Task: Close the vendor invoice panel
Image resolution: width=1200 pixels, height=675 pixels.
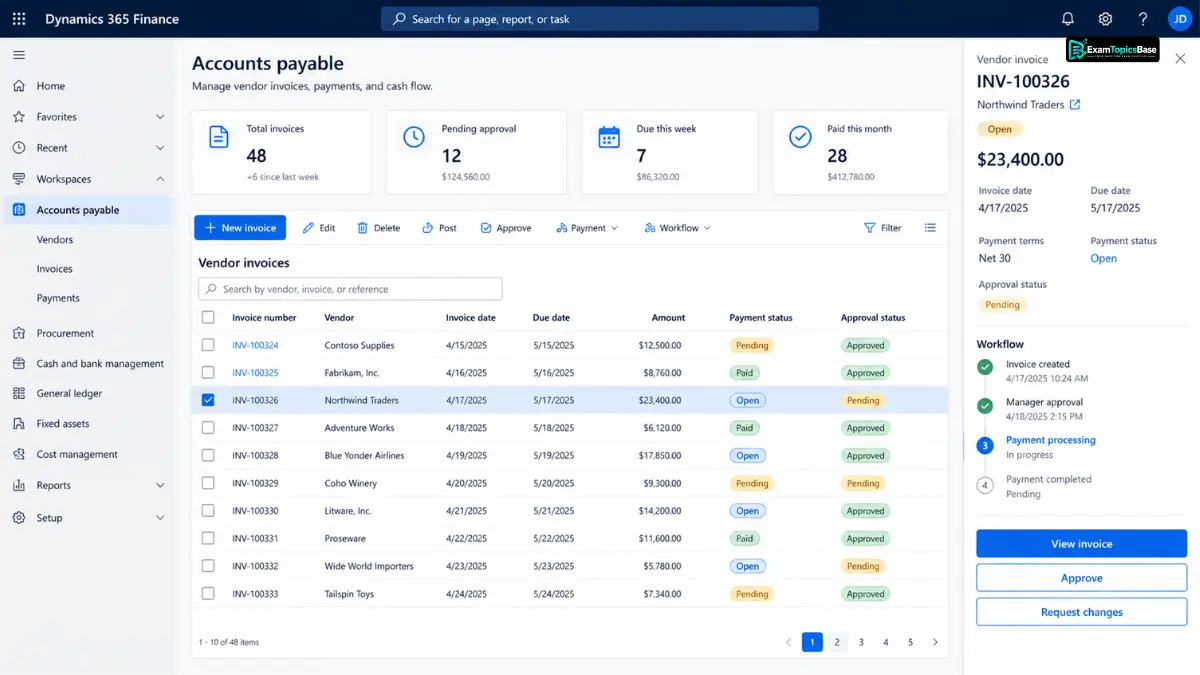Action: point(1180,60)
